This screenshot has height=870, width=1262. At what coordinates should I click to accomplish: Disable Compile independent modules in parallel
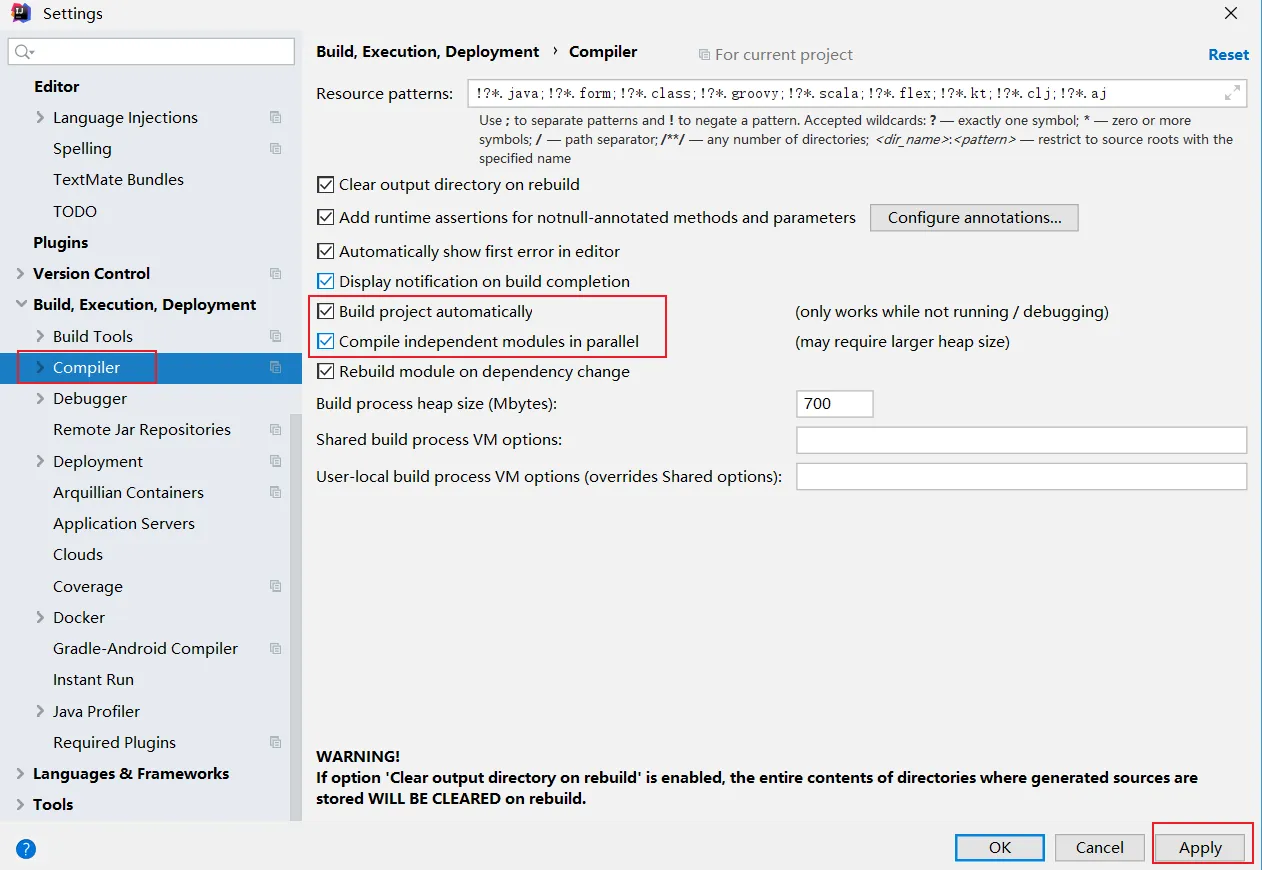(325, 342)
